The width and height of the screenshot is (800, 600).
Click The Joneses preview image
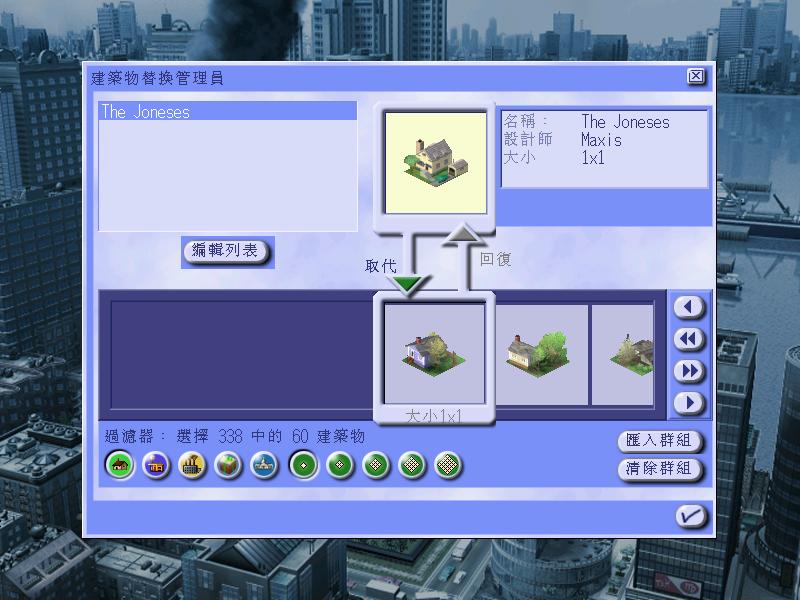(x=436, y=163)
